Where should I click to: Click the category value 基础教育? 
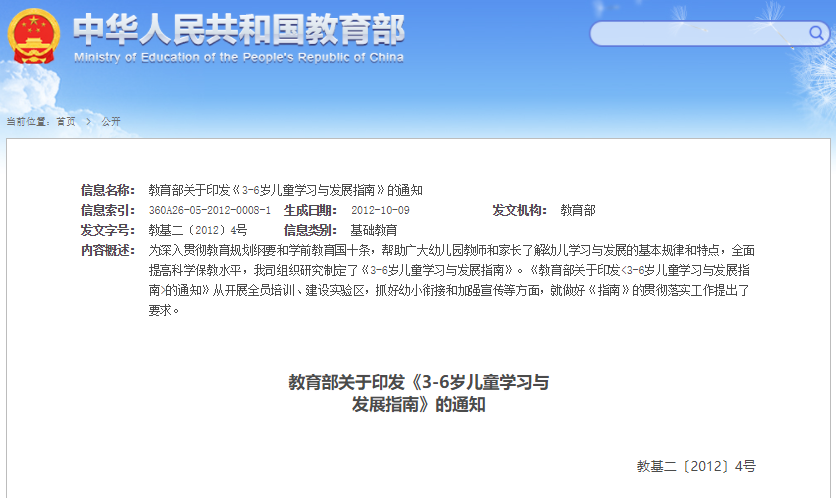point(374,230)
